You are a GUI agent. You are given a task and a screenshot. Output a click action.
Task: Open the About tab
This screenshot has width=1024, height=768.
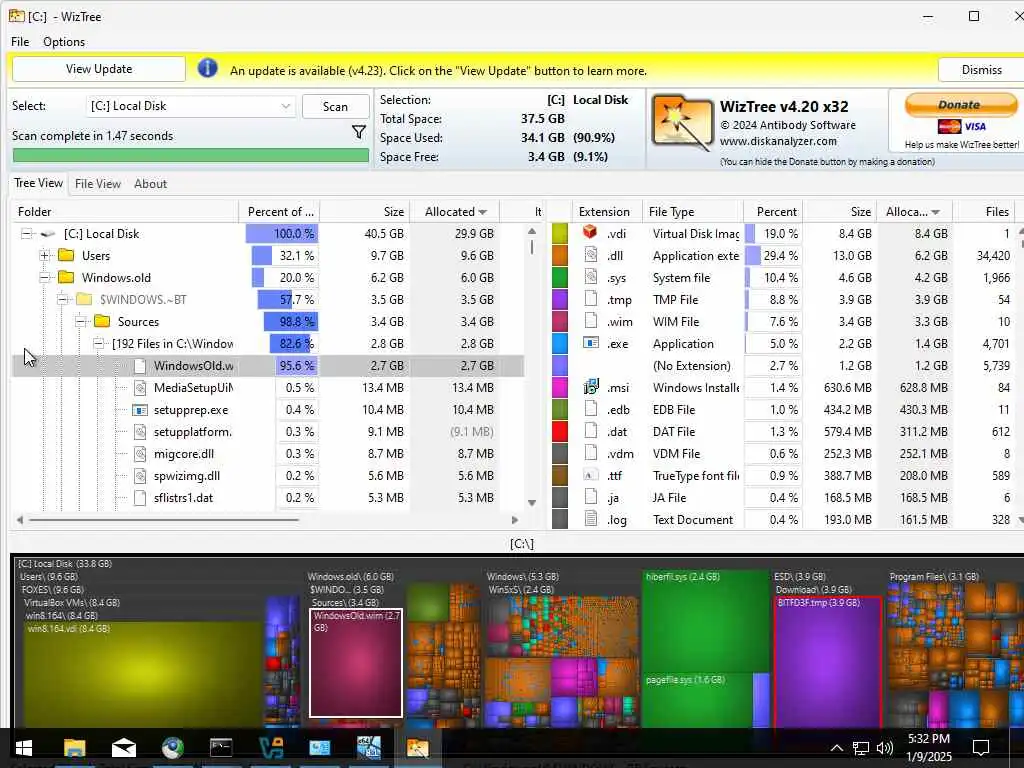(x=150, y=184)
